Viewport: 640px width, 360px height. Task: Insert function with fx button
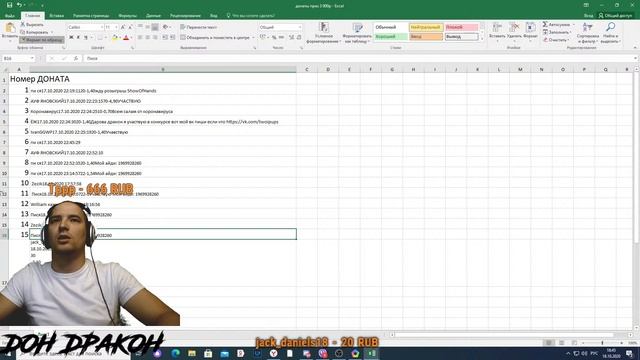pyautogui.click(x=76, y=58)
